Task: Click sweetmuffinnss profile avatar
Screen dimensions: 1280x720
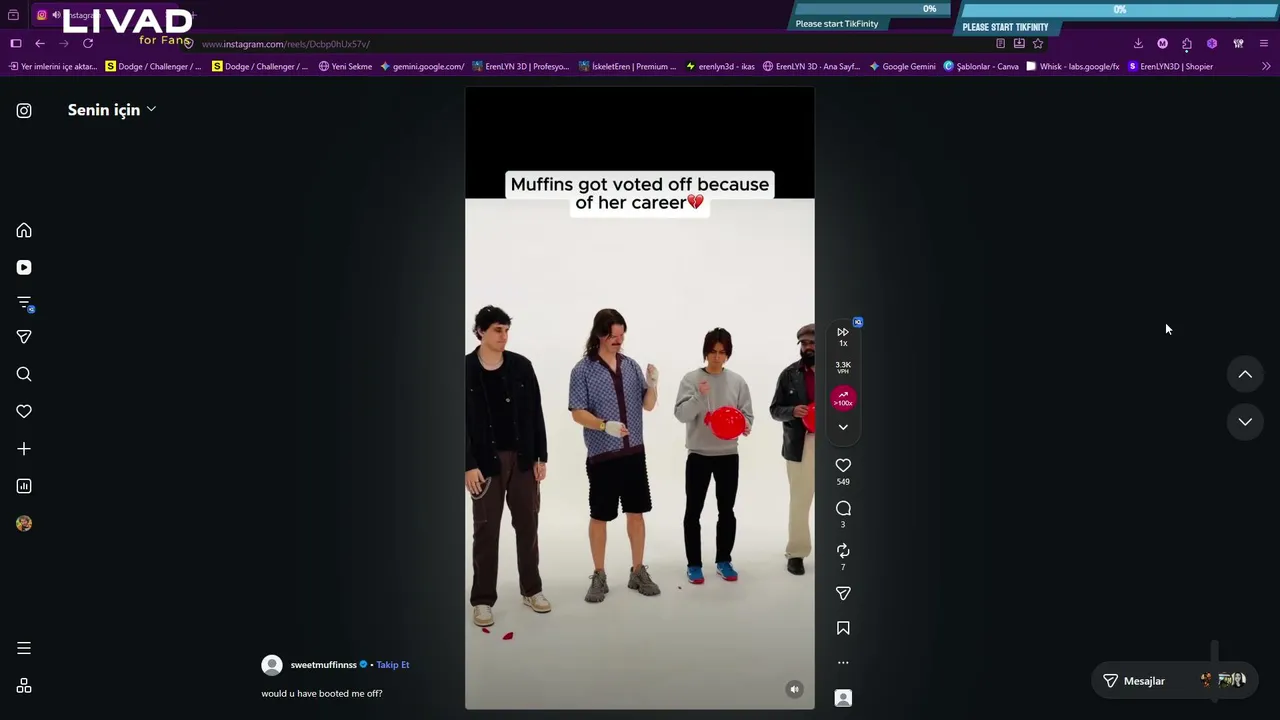Action: [271, 665]
